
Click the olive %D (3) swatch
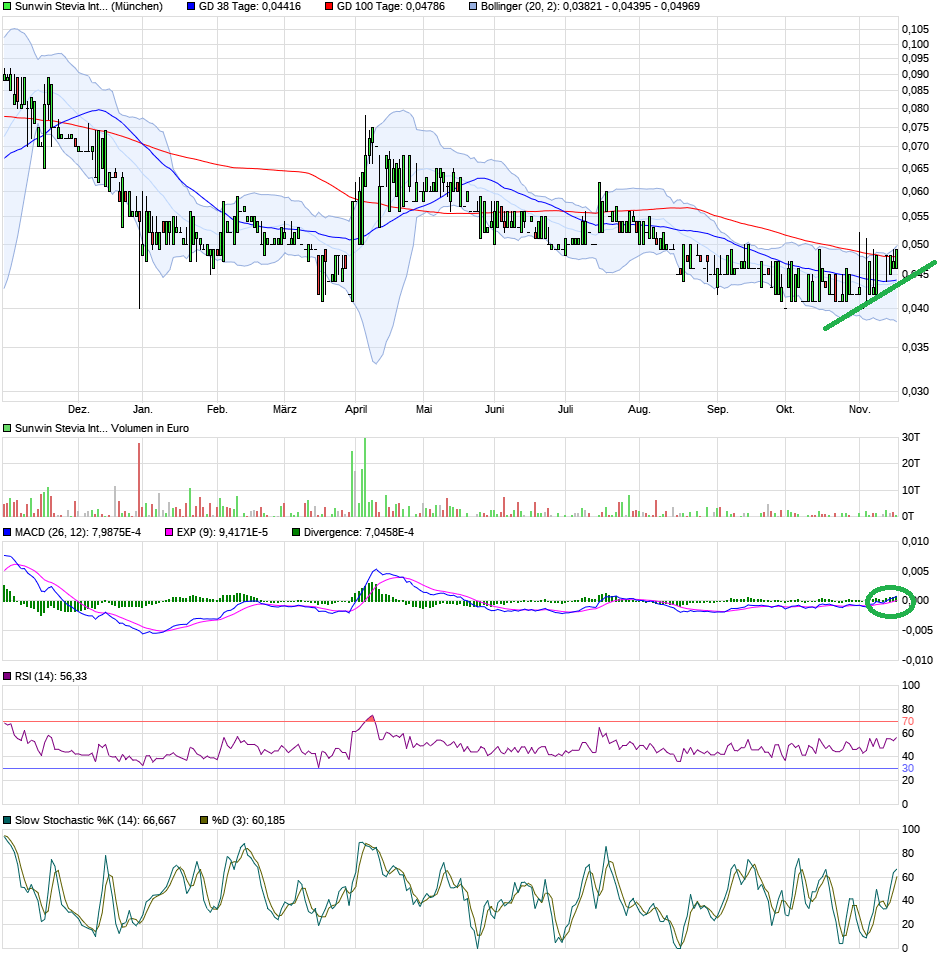coord(205,821)
